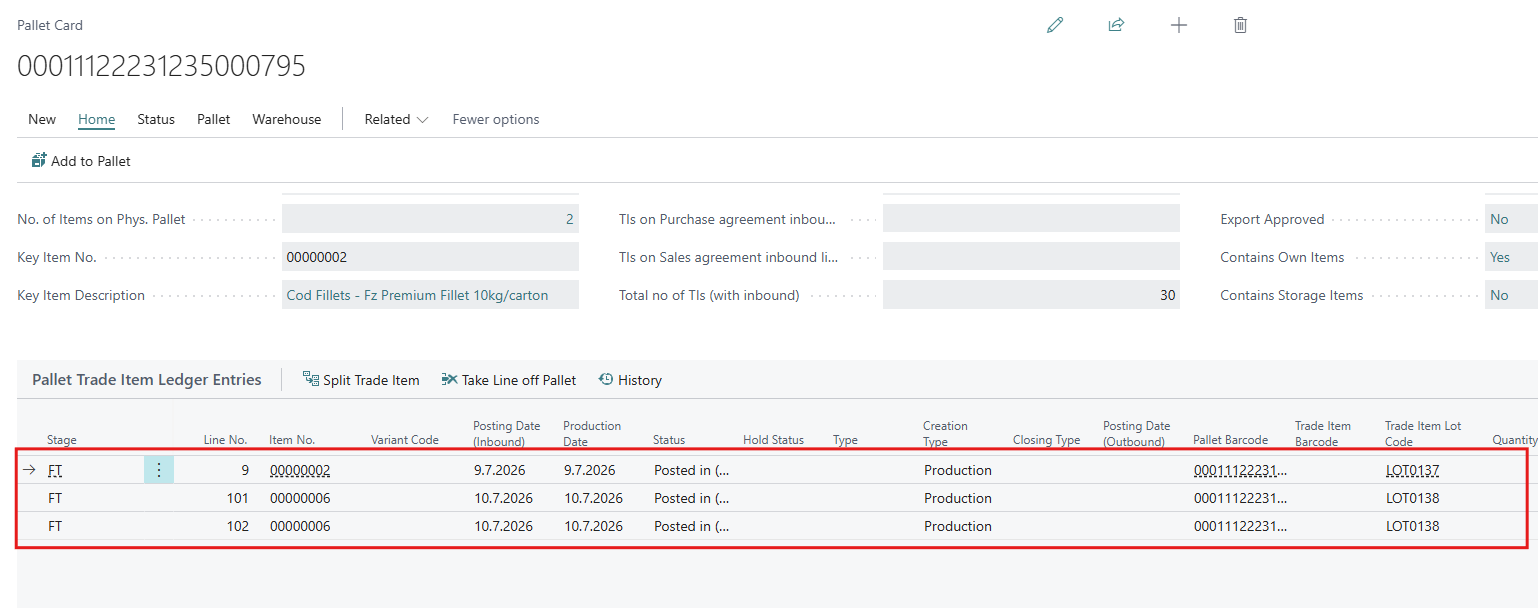
Task: Click TIs on Purchase agreement inbound field
Action: [1031, 219]
